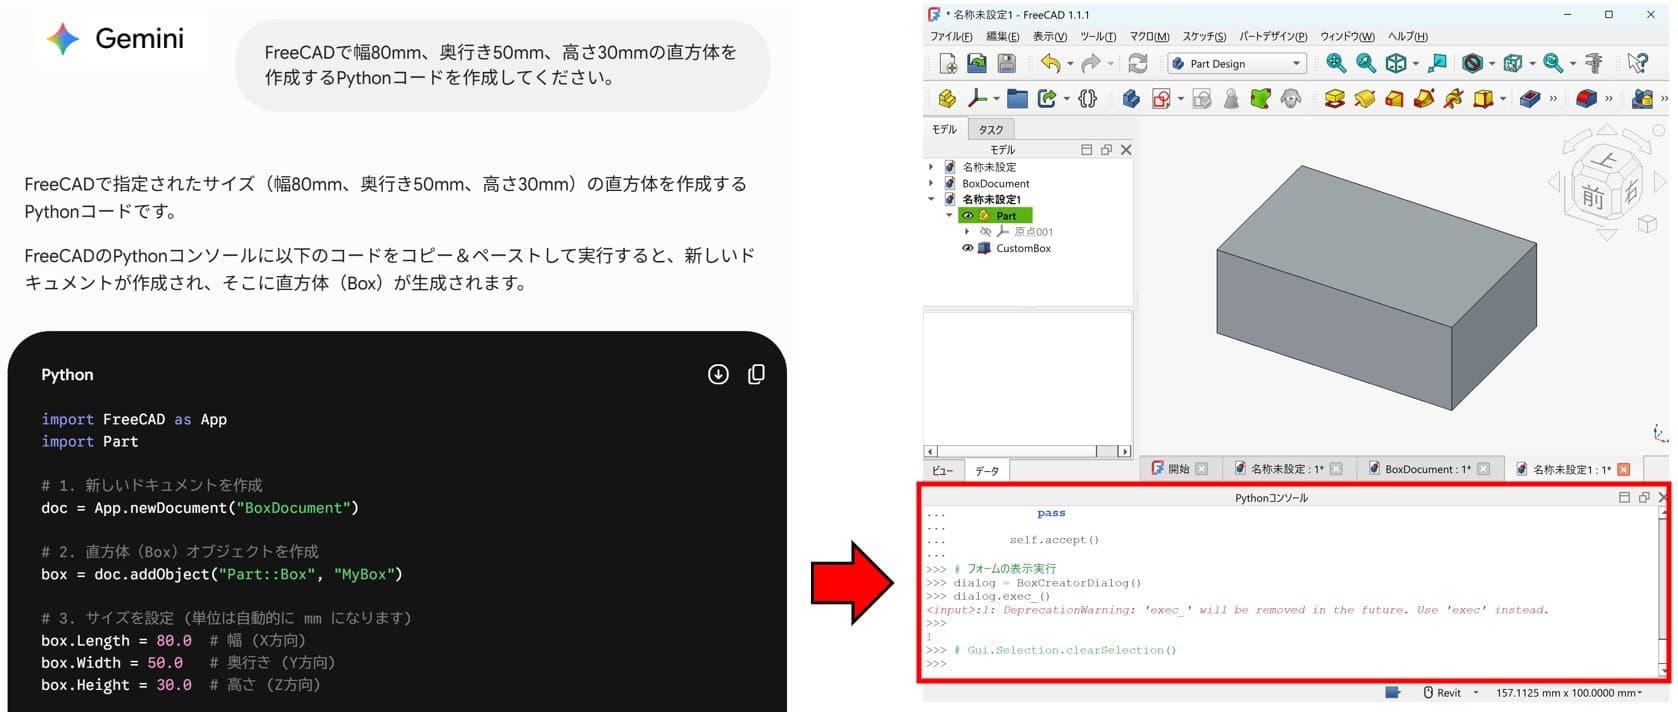1678x720 pixels.
Task: Click the Python console prompt input line
Action: 1290,664
